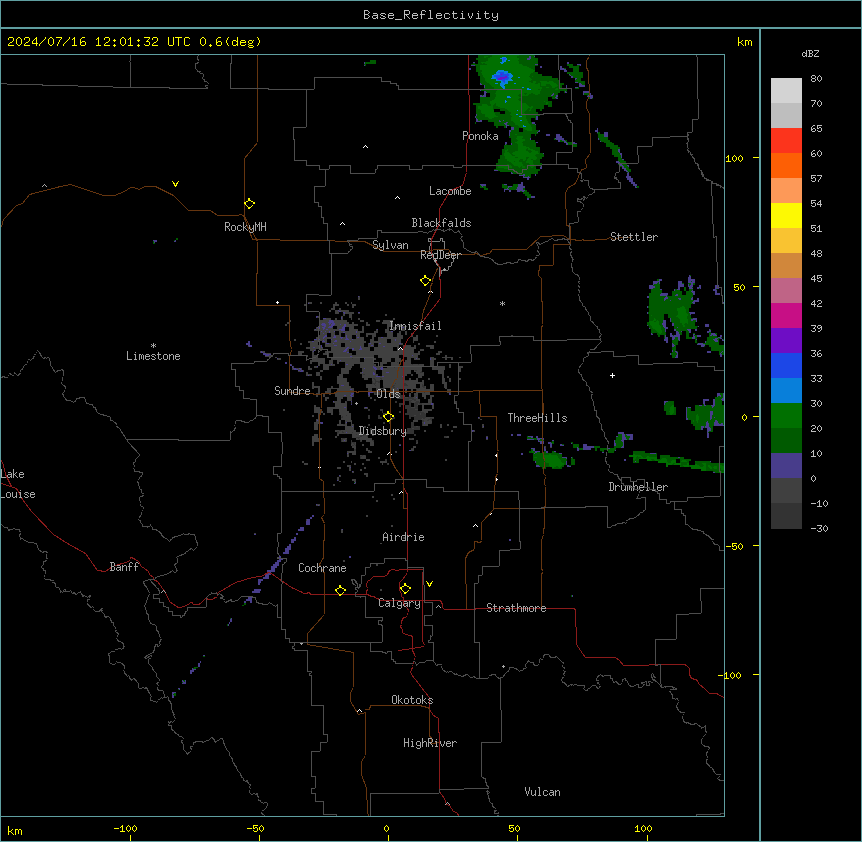
Task: Select the magenta 42-39 dBZ legend swatch
Action: (x=786, y=315)
